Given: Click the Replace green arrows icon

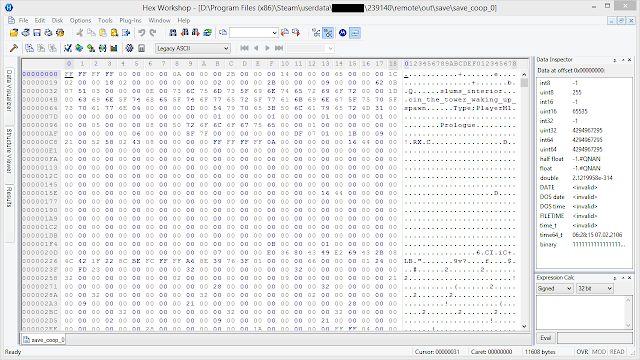Looking at the screenshot, I should (x=207, y=33).
